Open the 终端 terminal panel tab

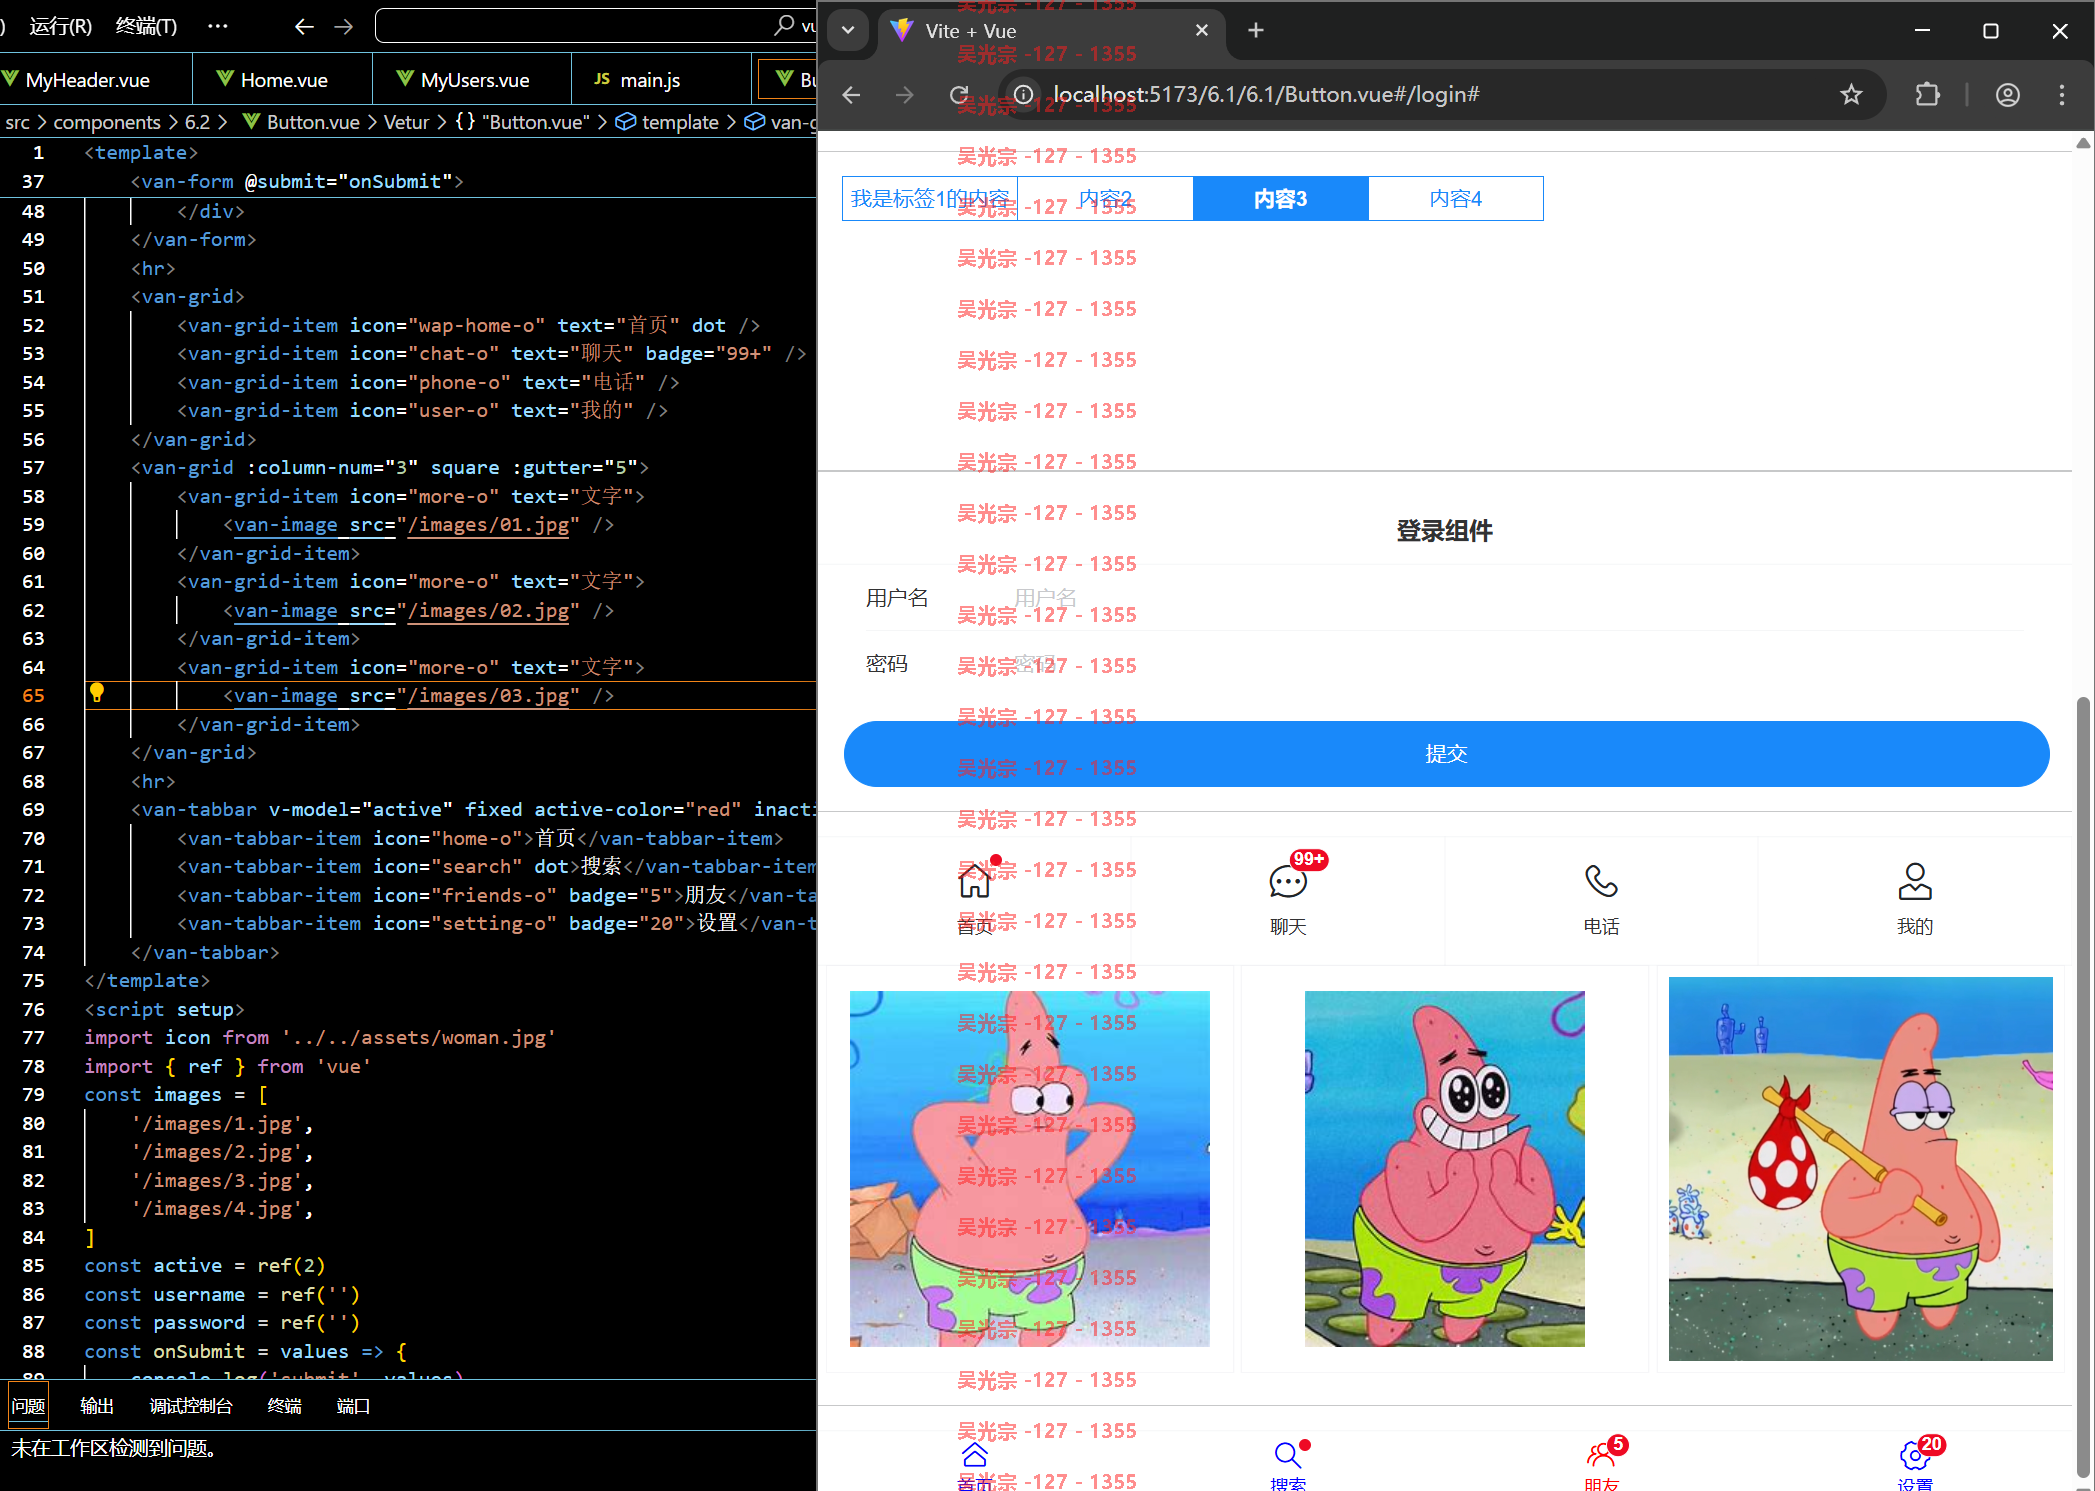pos(285,1406)
